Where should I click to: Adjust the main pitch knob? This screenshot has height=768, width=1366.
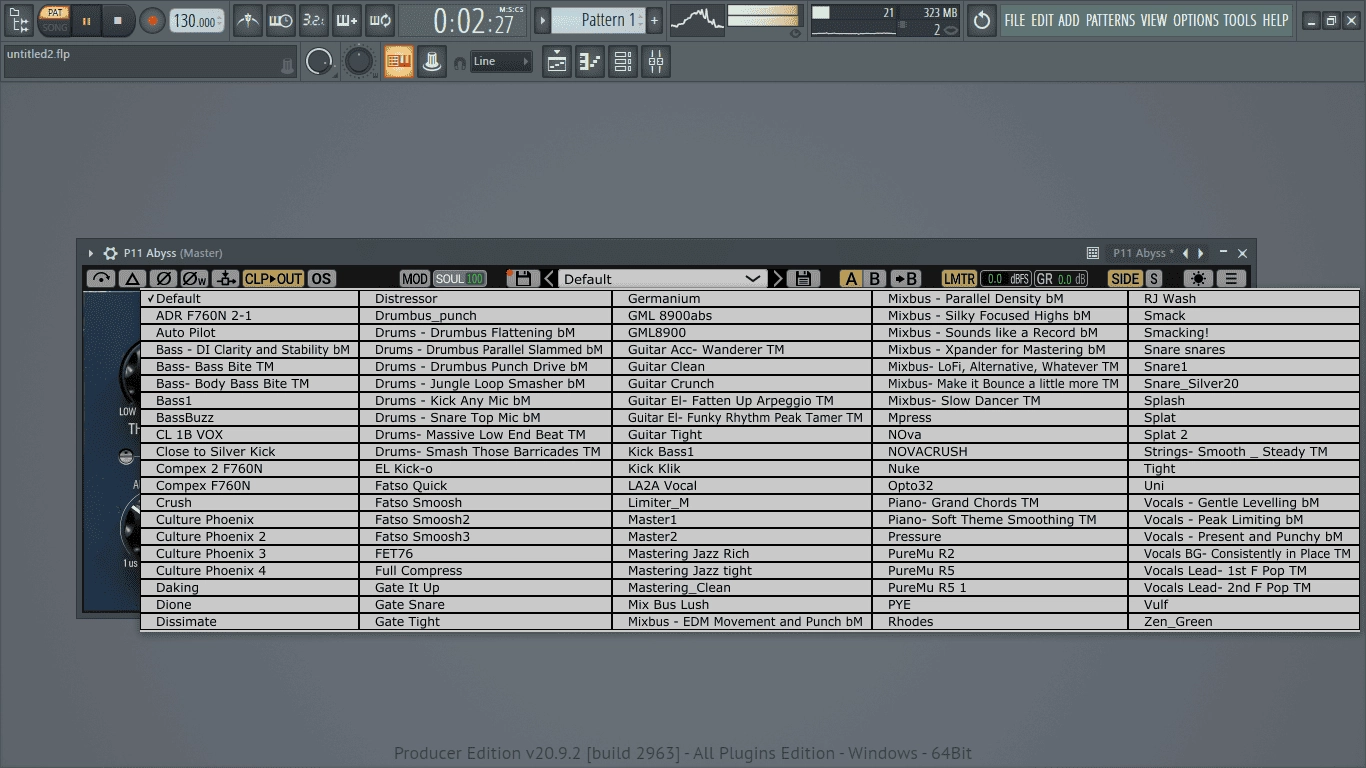358,62
